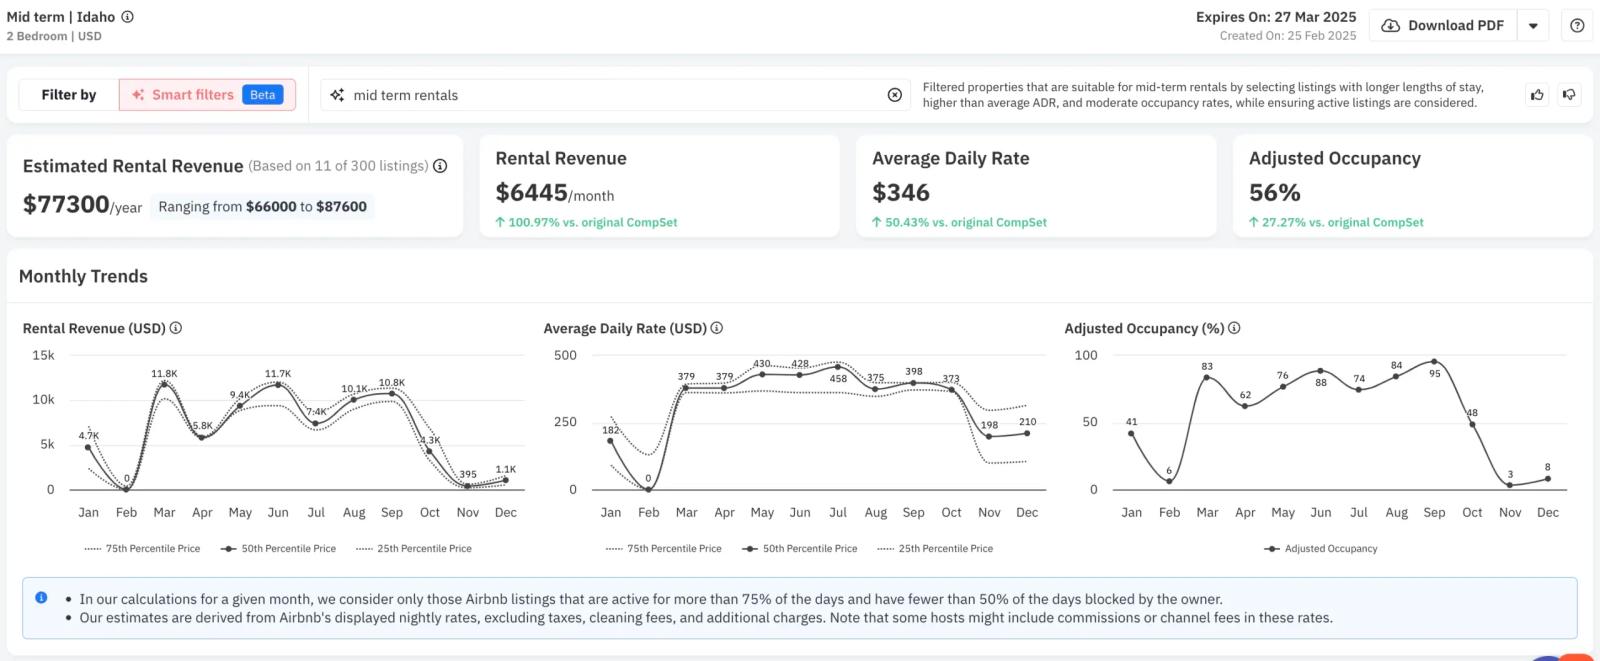The height and width of the screenshot is (661, 1600).
Task: Click the Ranging from $66000 to $87600 label
Action: click(262, 207)
